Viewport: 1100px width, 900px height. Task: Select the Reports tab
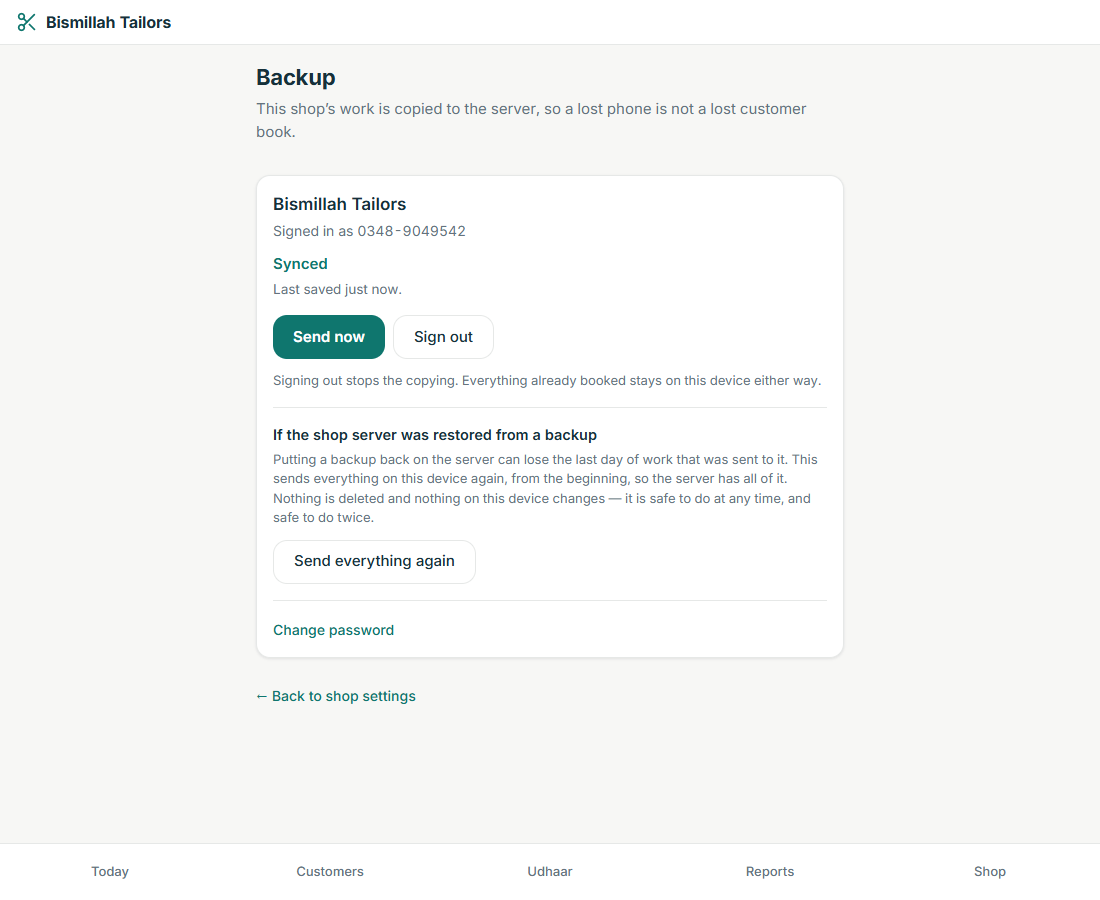[x=770, y=871]
